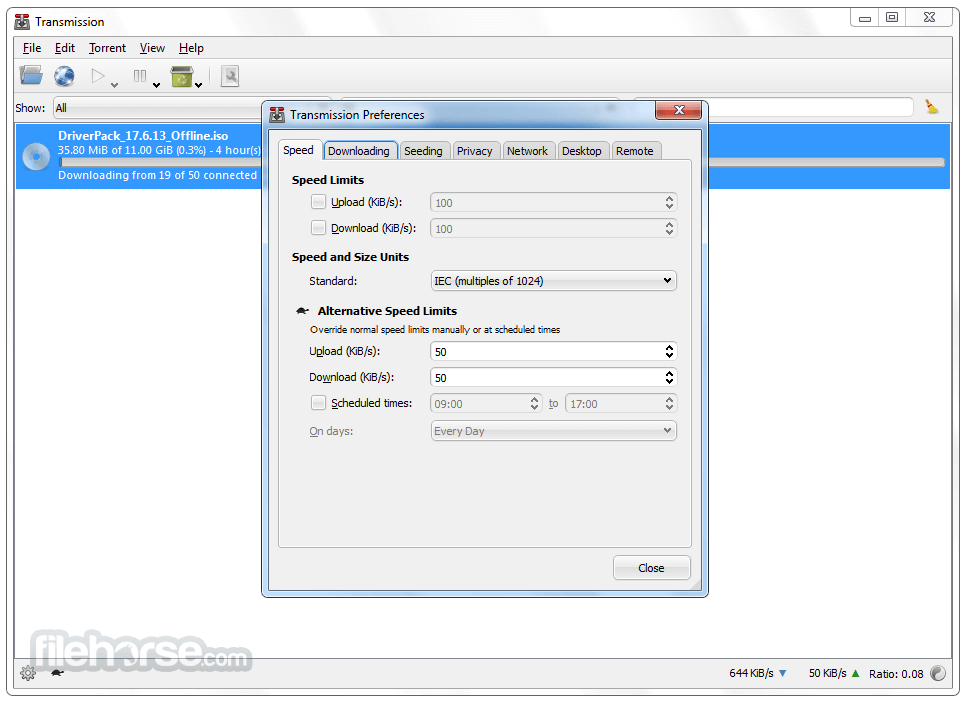The width and height of the screenshot is (966, 702).
Task: Open the gear options in status bar
Action: point(28,673)
